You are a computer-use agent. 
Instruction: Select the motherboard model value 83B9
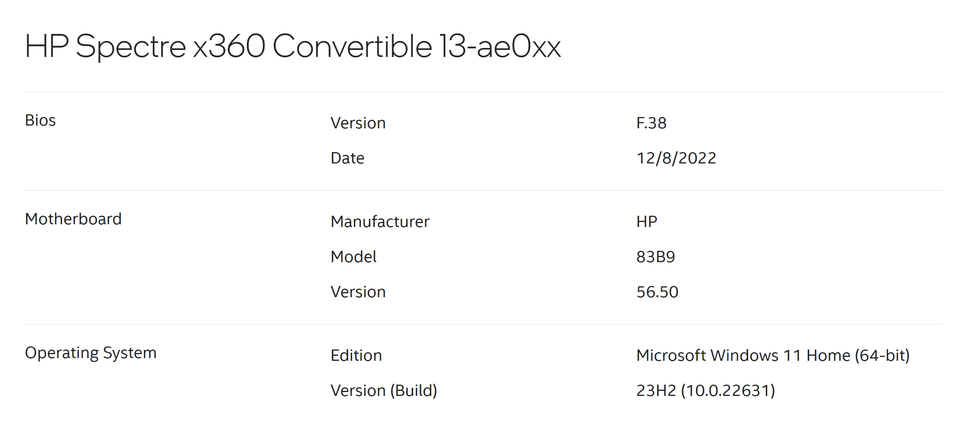pos(655,257)
